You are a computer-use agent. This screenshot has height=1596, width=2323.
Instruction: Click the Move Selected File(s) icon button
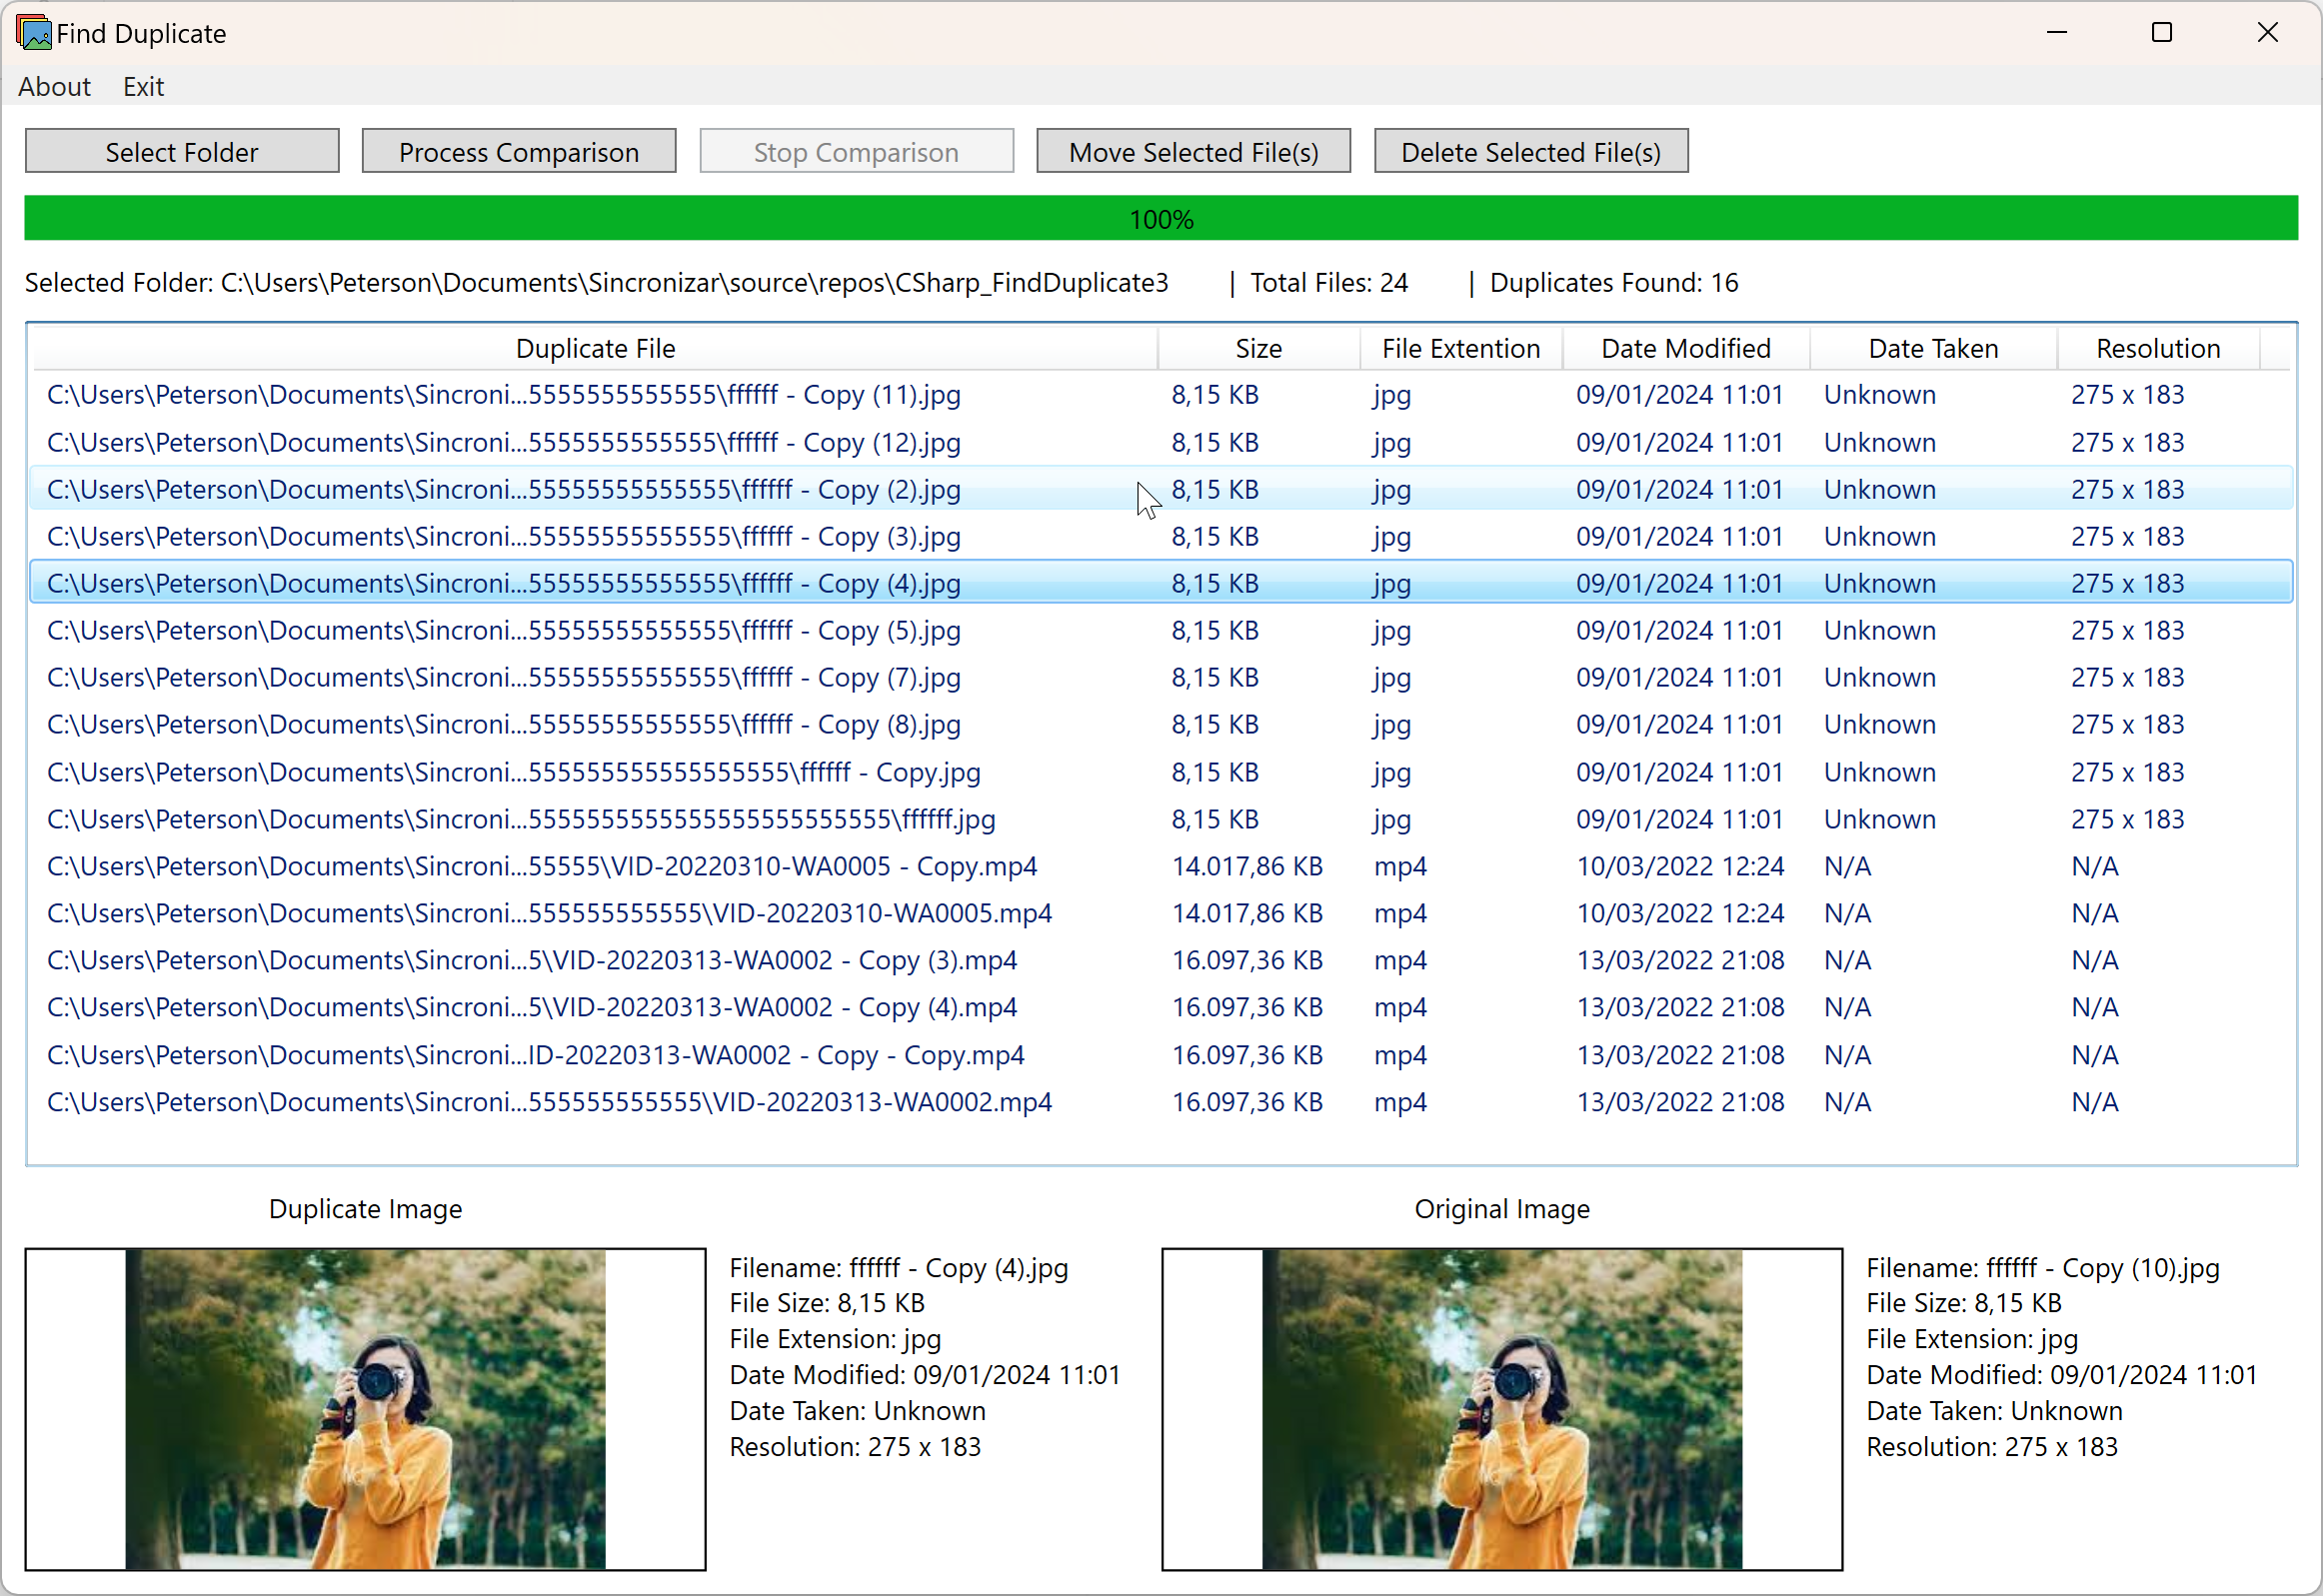(x=1195, y=150)
